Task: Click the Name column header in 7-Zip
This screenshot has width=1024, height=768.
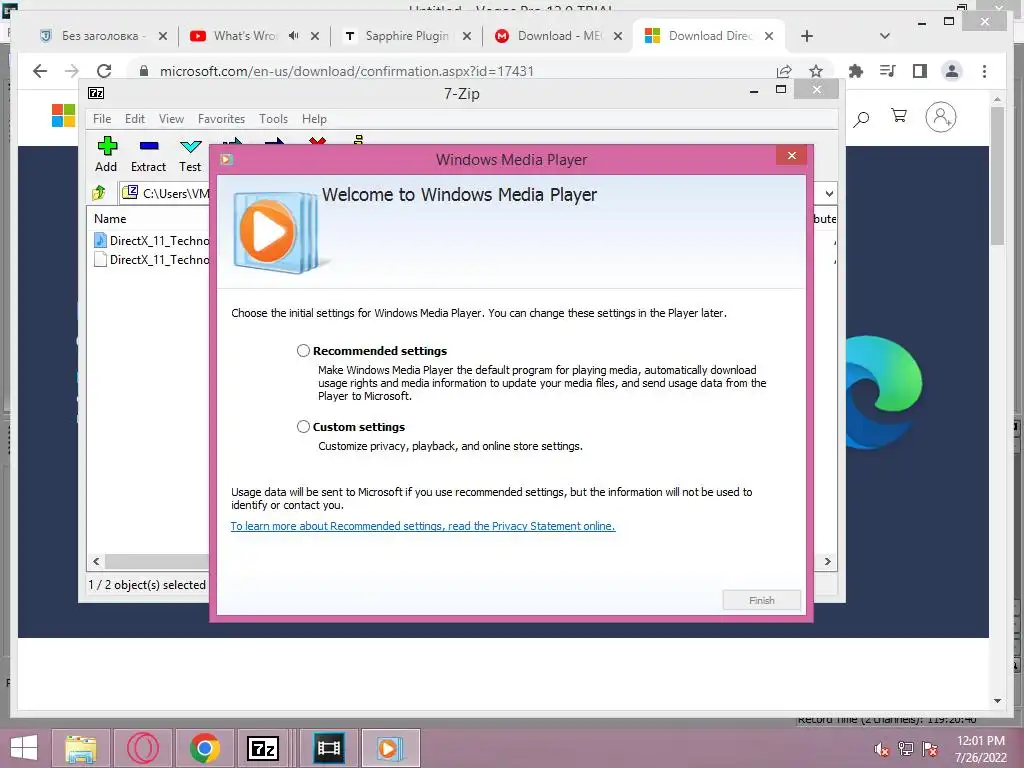Action: [110, 219]
